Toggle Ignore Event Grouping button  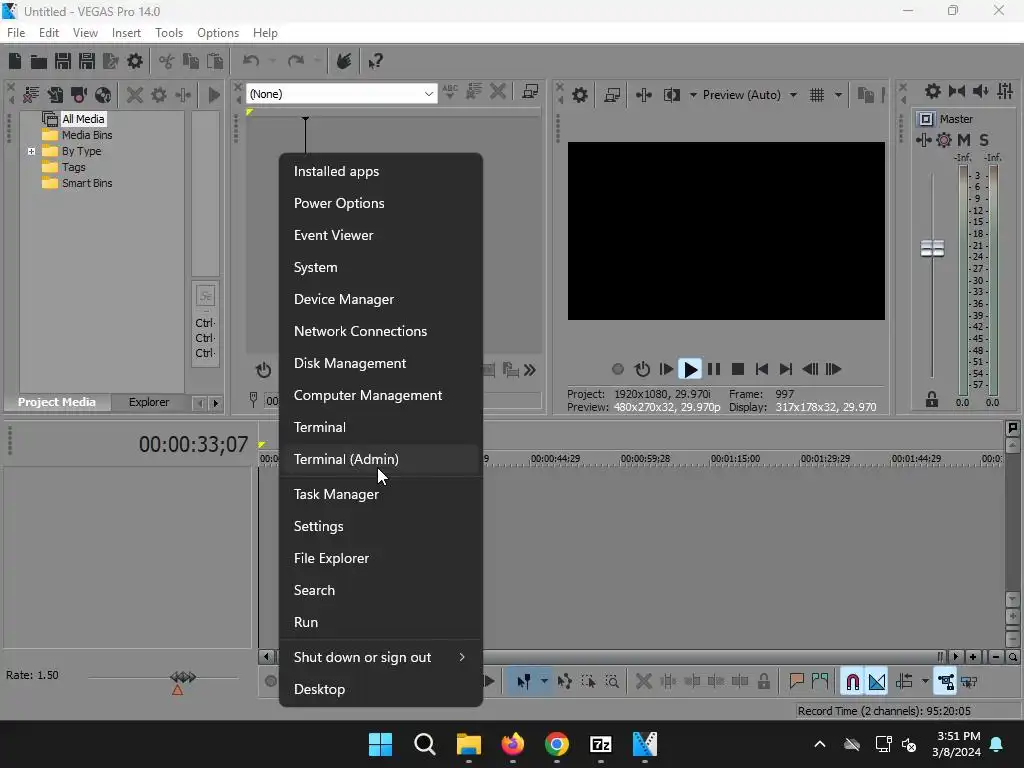(x=969, y=682)
